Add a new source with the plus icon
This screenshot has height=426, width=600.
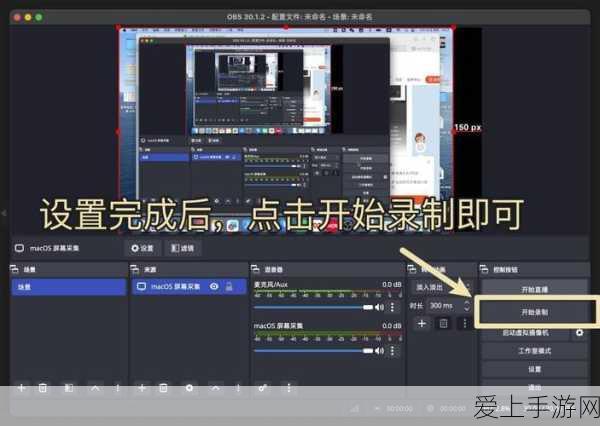click(142, 388)
